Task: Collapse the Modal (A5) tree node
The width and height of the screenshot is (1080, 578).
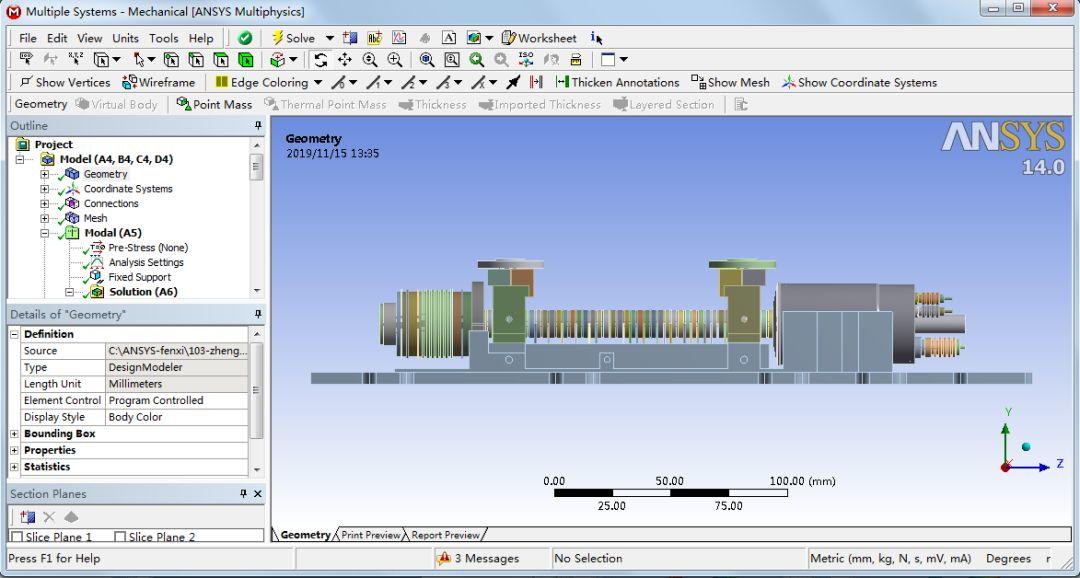Action: (x=45, y=233)
